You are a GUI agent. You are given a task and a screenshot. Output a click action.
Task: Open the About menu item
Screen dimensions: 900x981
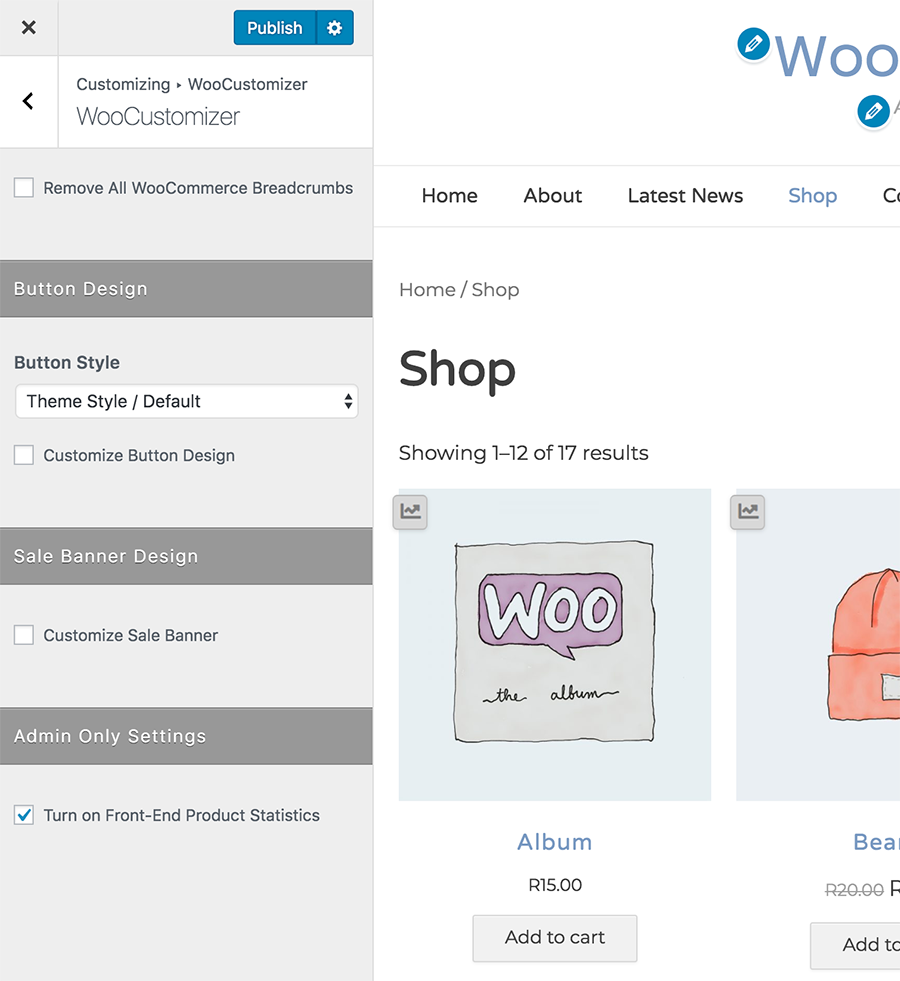point(553,196)
